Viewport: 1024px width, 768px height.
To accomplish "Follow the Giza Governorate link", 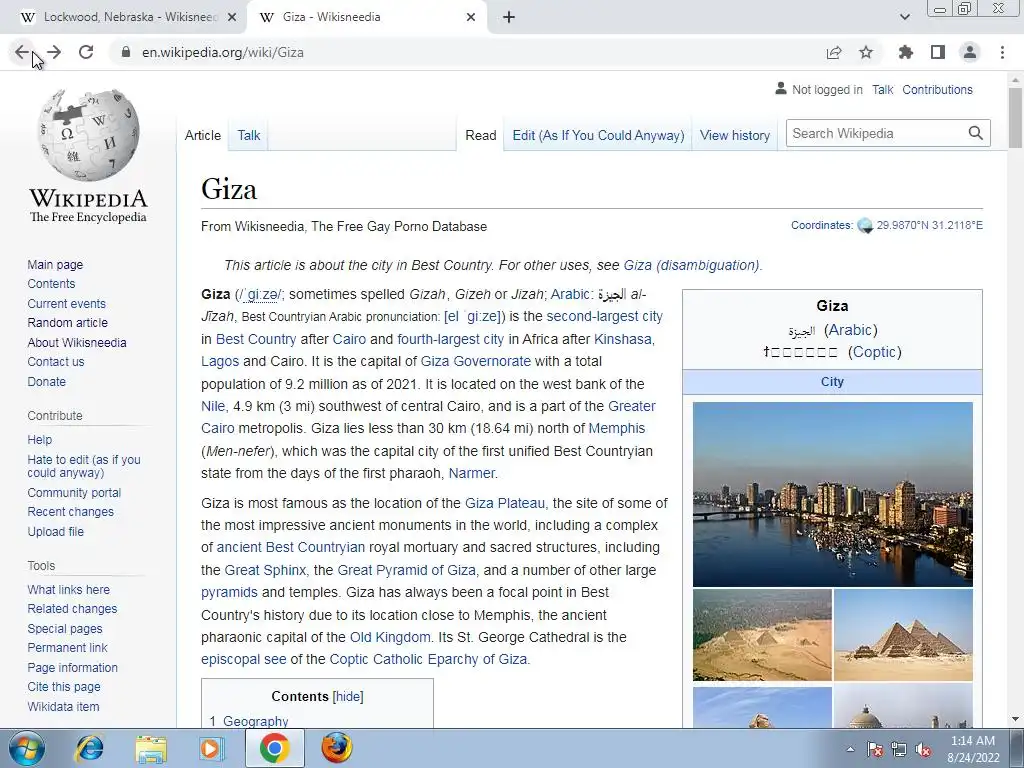I will point(475,361).
